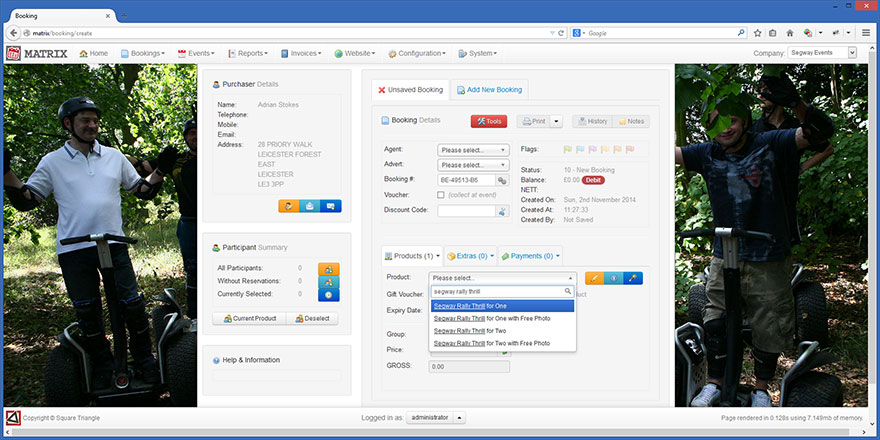Screen dimensions: 880x440
Task: Click the purple flag icon
Action: pyautogui.click(x=593, y=149)
